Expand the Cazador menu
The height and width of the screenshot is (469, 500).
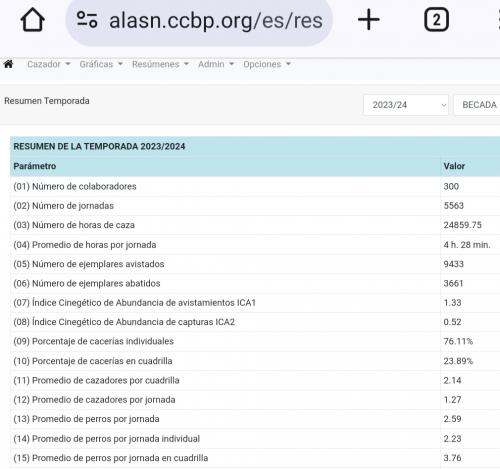click(x=49, y=64)
